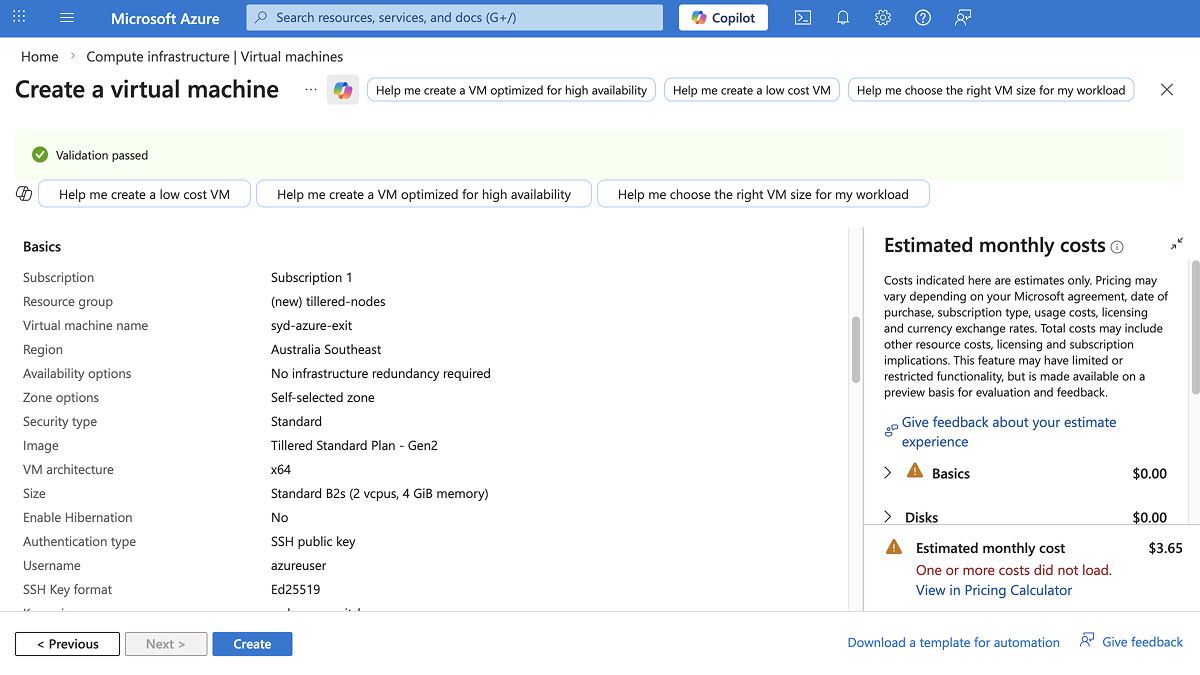This screenshot has width=1200, height=675.
Task: Open the portal settings gear
Action: pos(882,17)
